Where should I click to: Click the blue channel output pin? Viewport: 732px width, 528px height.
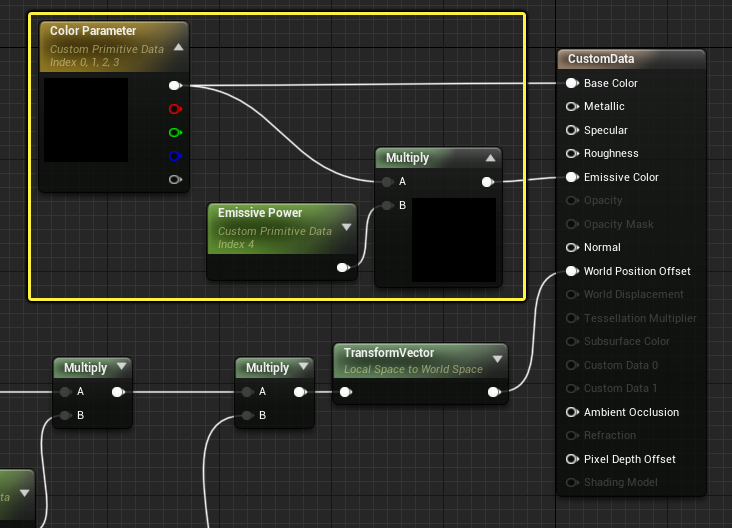[x=175, y=156]
